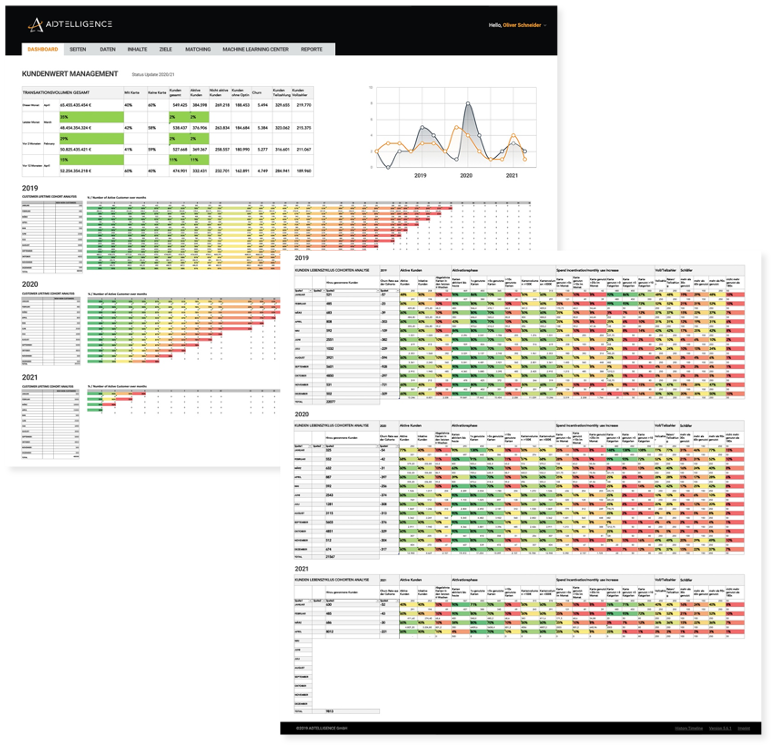The image size is (775, 747).
Task: Click the 549.425 Kunden gesamt cell
Action: pyautogui.click(x=178, y=105)
